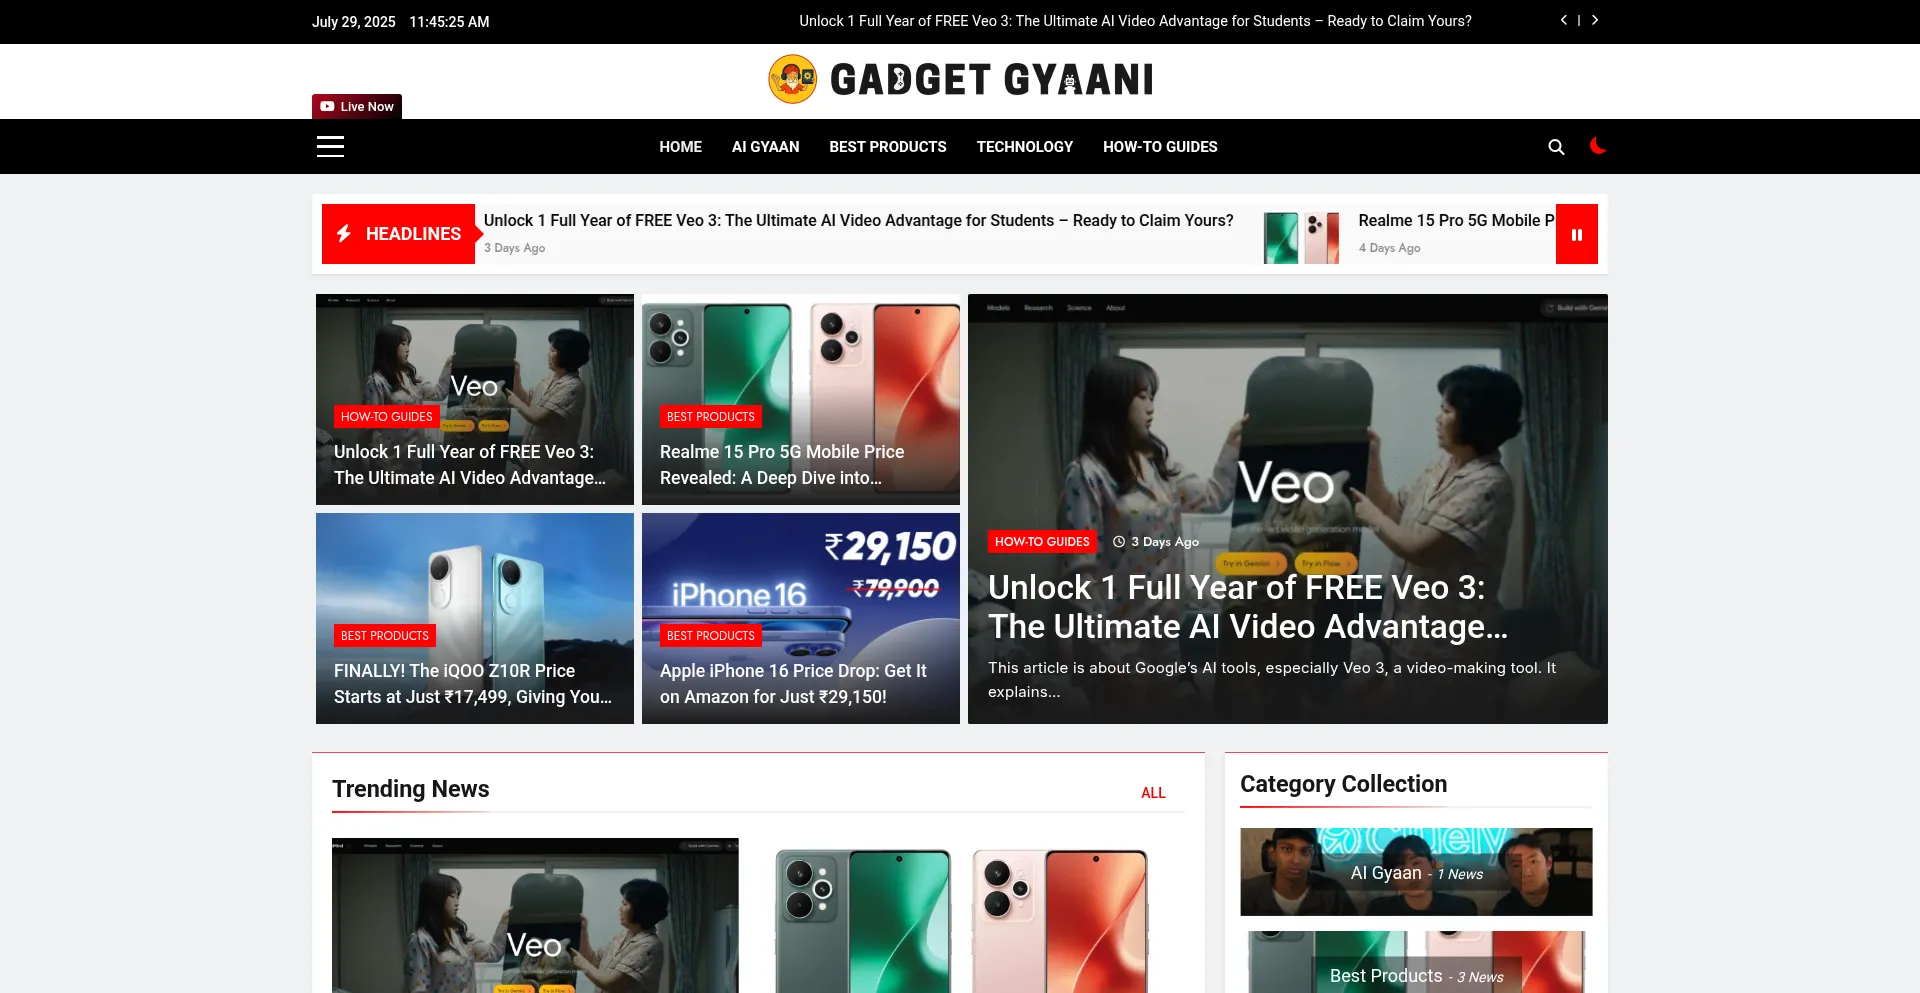
Task: Click the 3 Days Ago clock date on featured card
Action: coord(1156,542)
